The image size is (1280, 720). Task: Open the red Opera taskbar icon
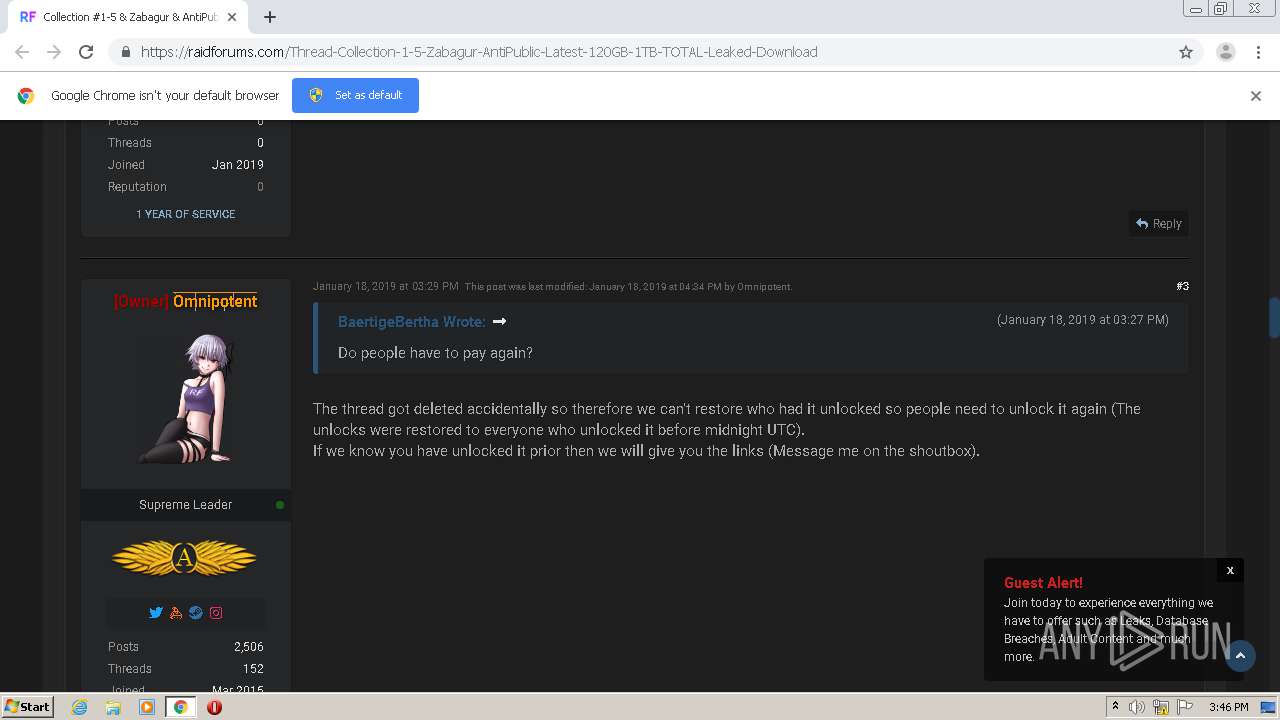tap(214, 706)
